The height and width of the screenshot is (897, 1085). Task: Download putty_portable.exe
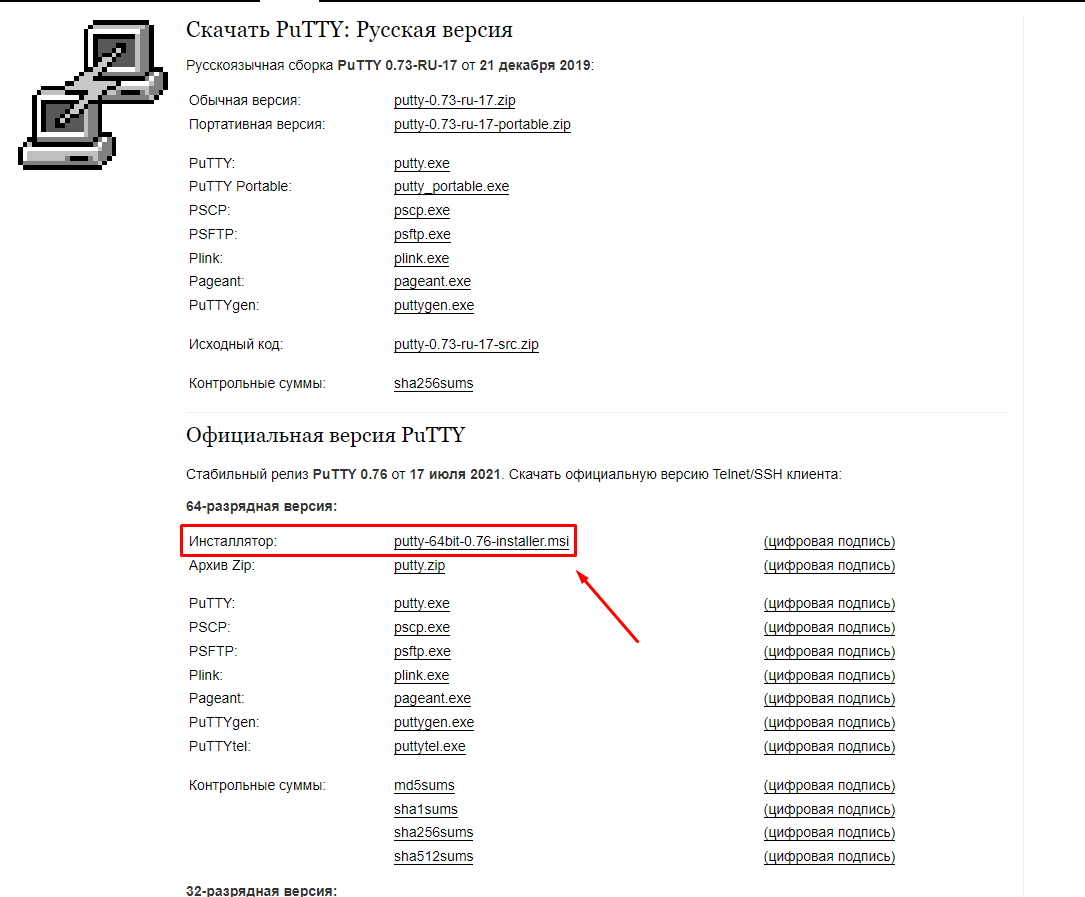451,187
